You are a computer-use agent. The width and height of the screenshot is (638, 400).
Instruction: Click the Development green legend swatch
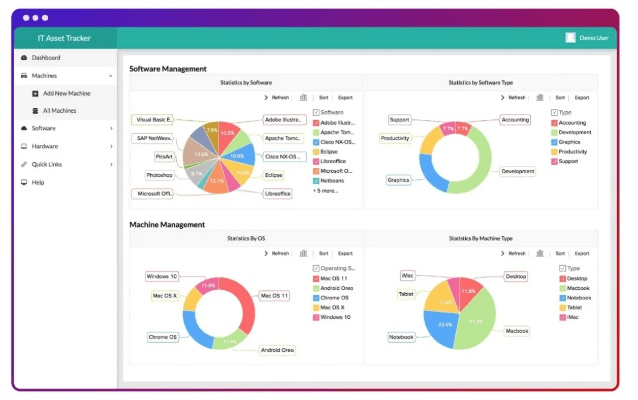pos(554,132)
